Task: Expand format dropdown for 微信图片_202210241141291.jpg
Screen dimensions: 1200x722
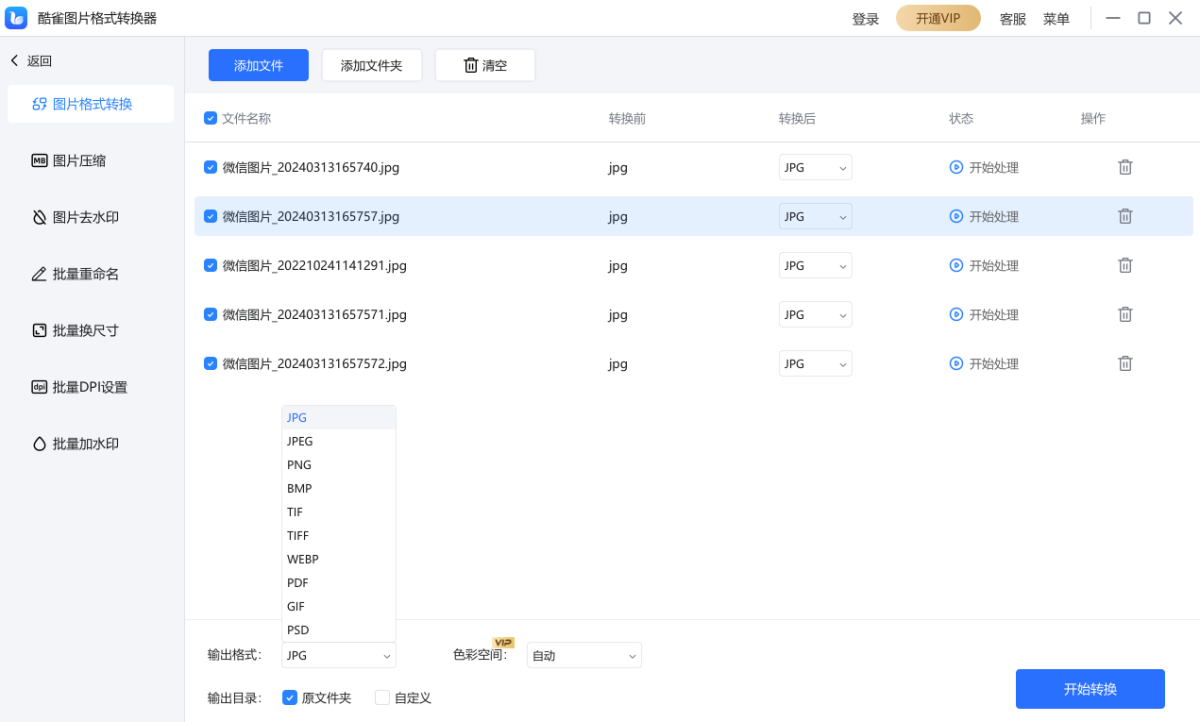Action: (x=815, y=265)
